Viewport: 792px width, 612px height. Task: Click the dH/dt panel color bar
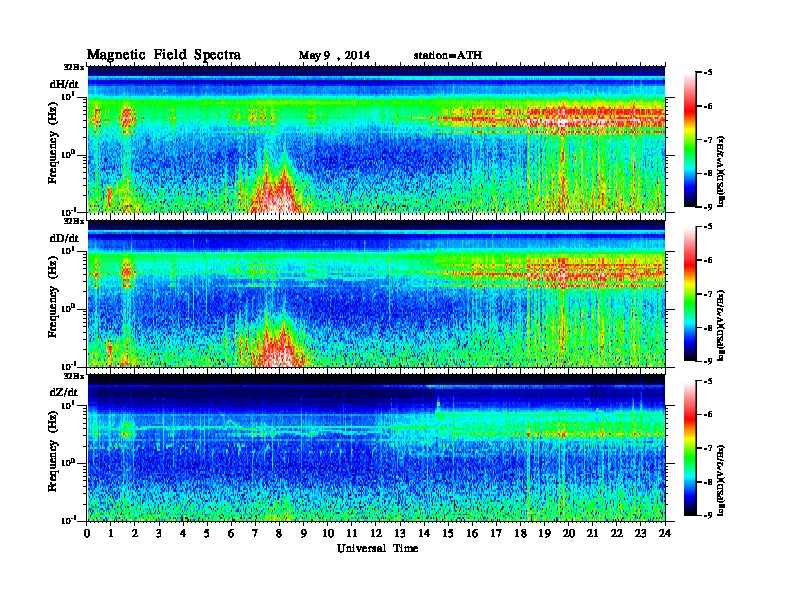(690, 140)
